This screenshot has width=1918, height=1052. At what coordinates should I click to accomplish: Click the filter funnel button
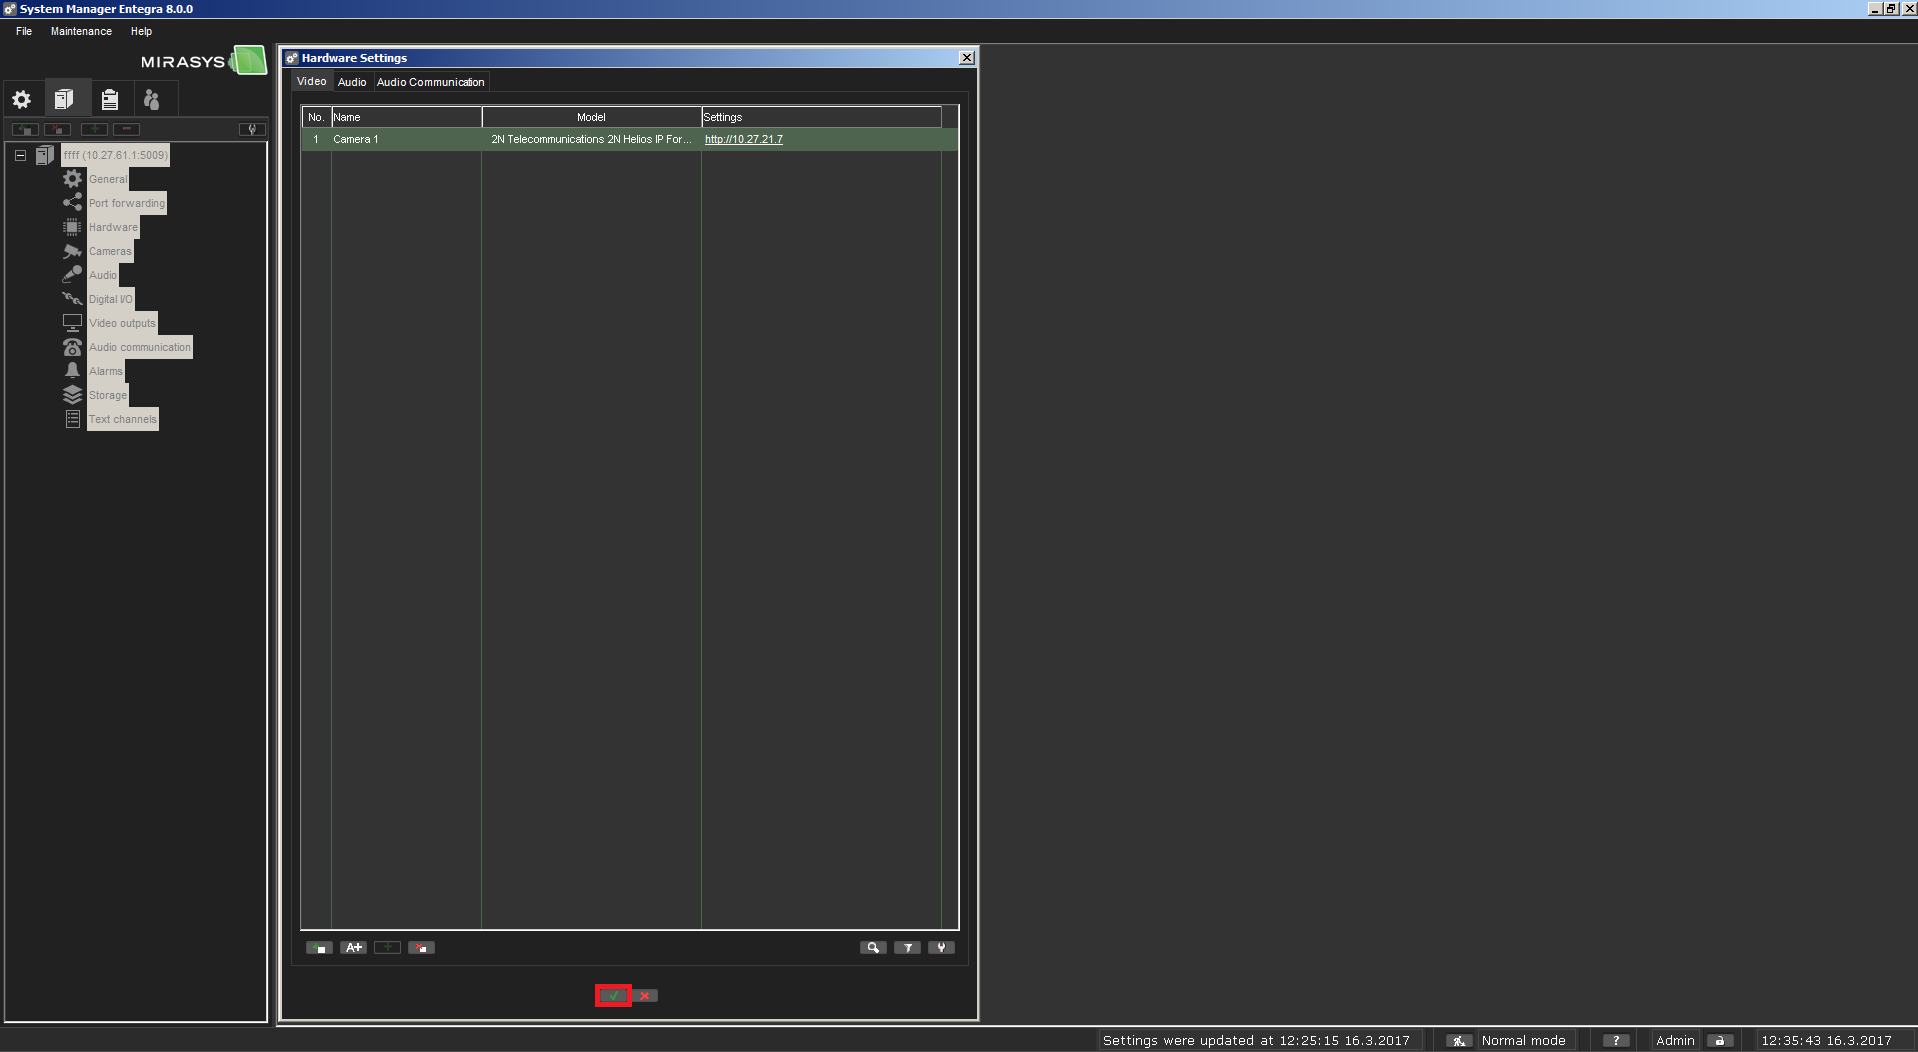click(907, 947)
